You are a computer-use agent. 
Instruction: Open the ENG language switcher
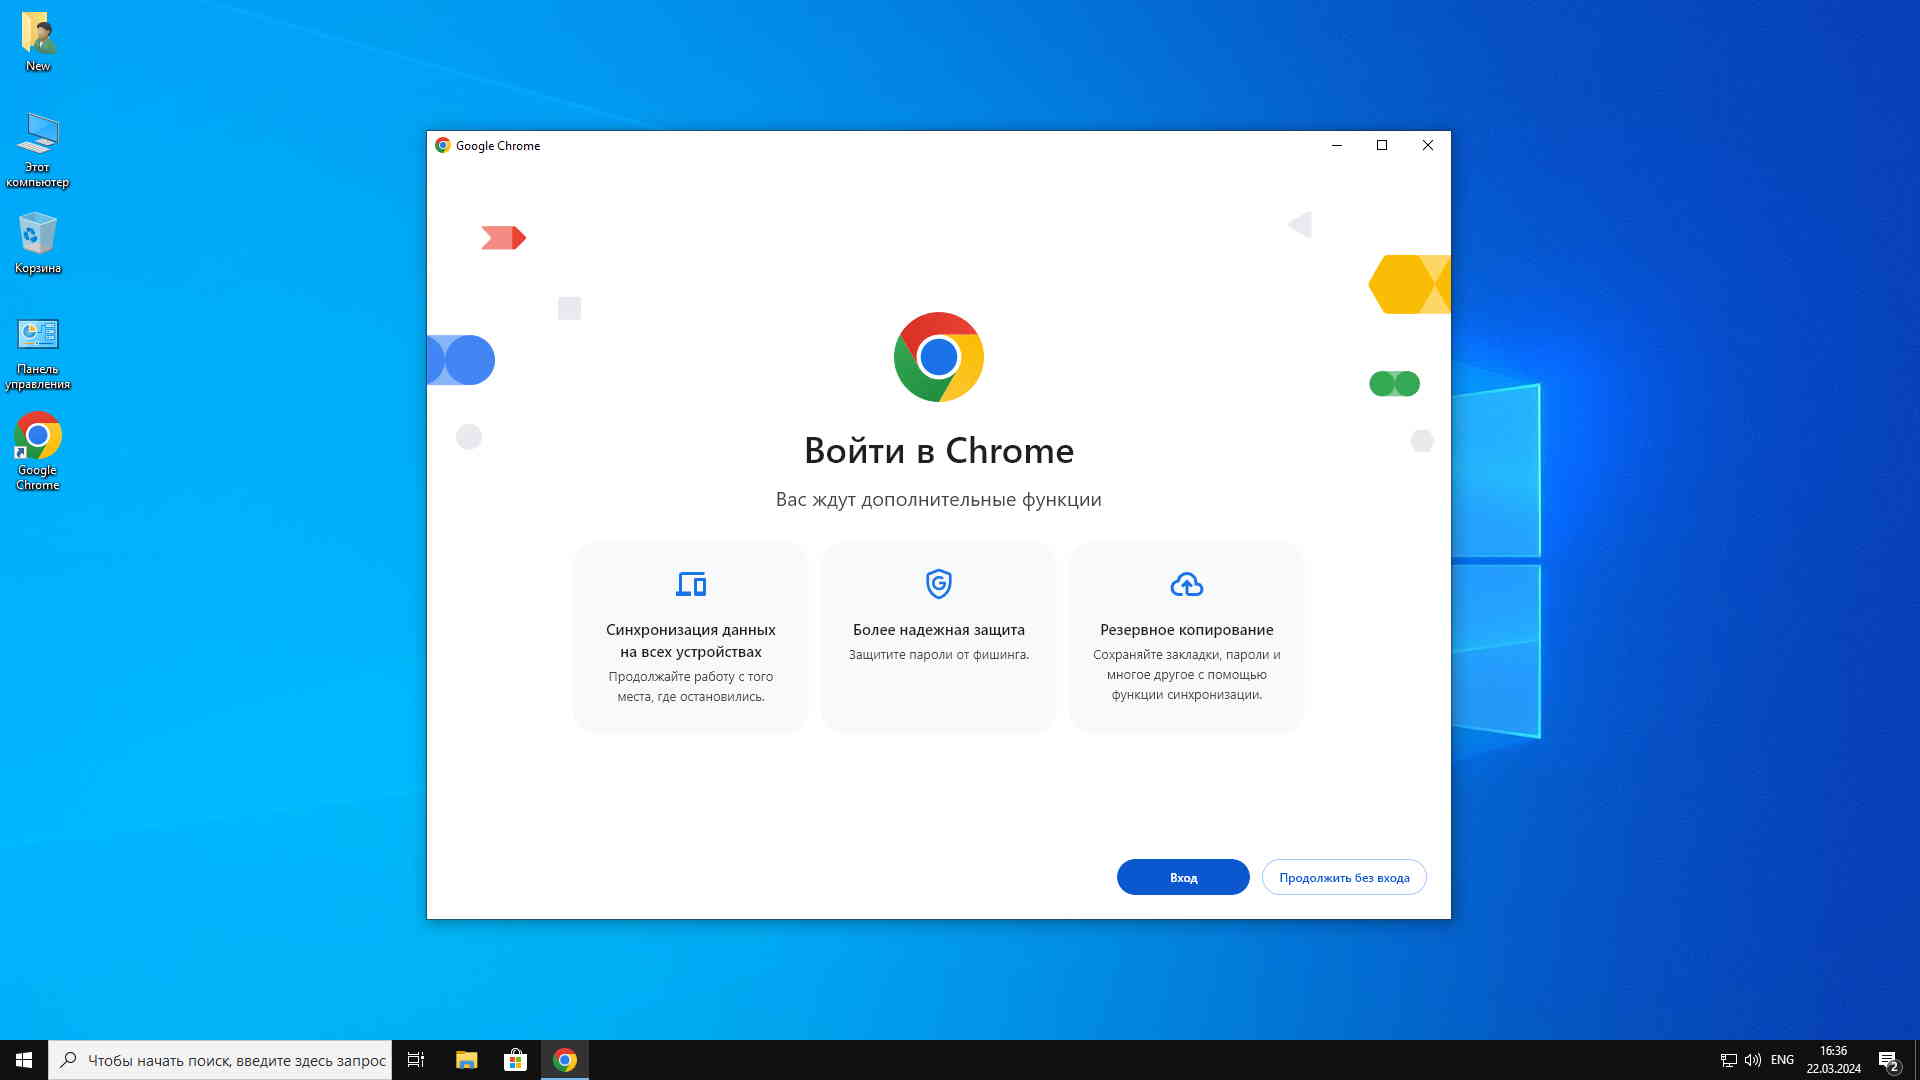click(x=1781, y=1060)
